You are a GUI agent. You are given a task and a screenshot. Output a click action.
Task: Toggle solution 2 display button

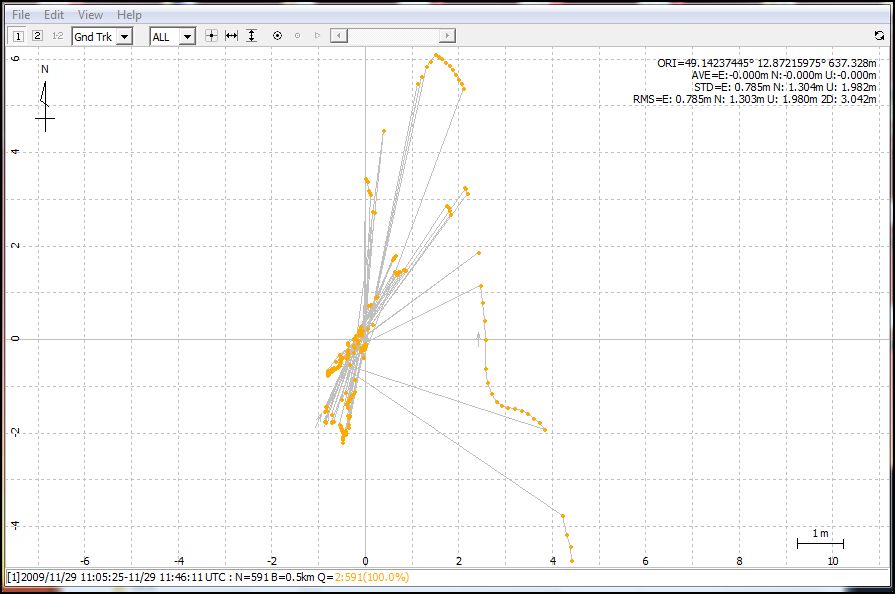37,36
